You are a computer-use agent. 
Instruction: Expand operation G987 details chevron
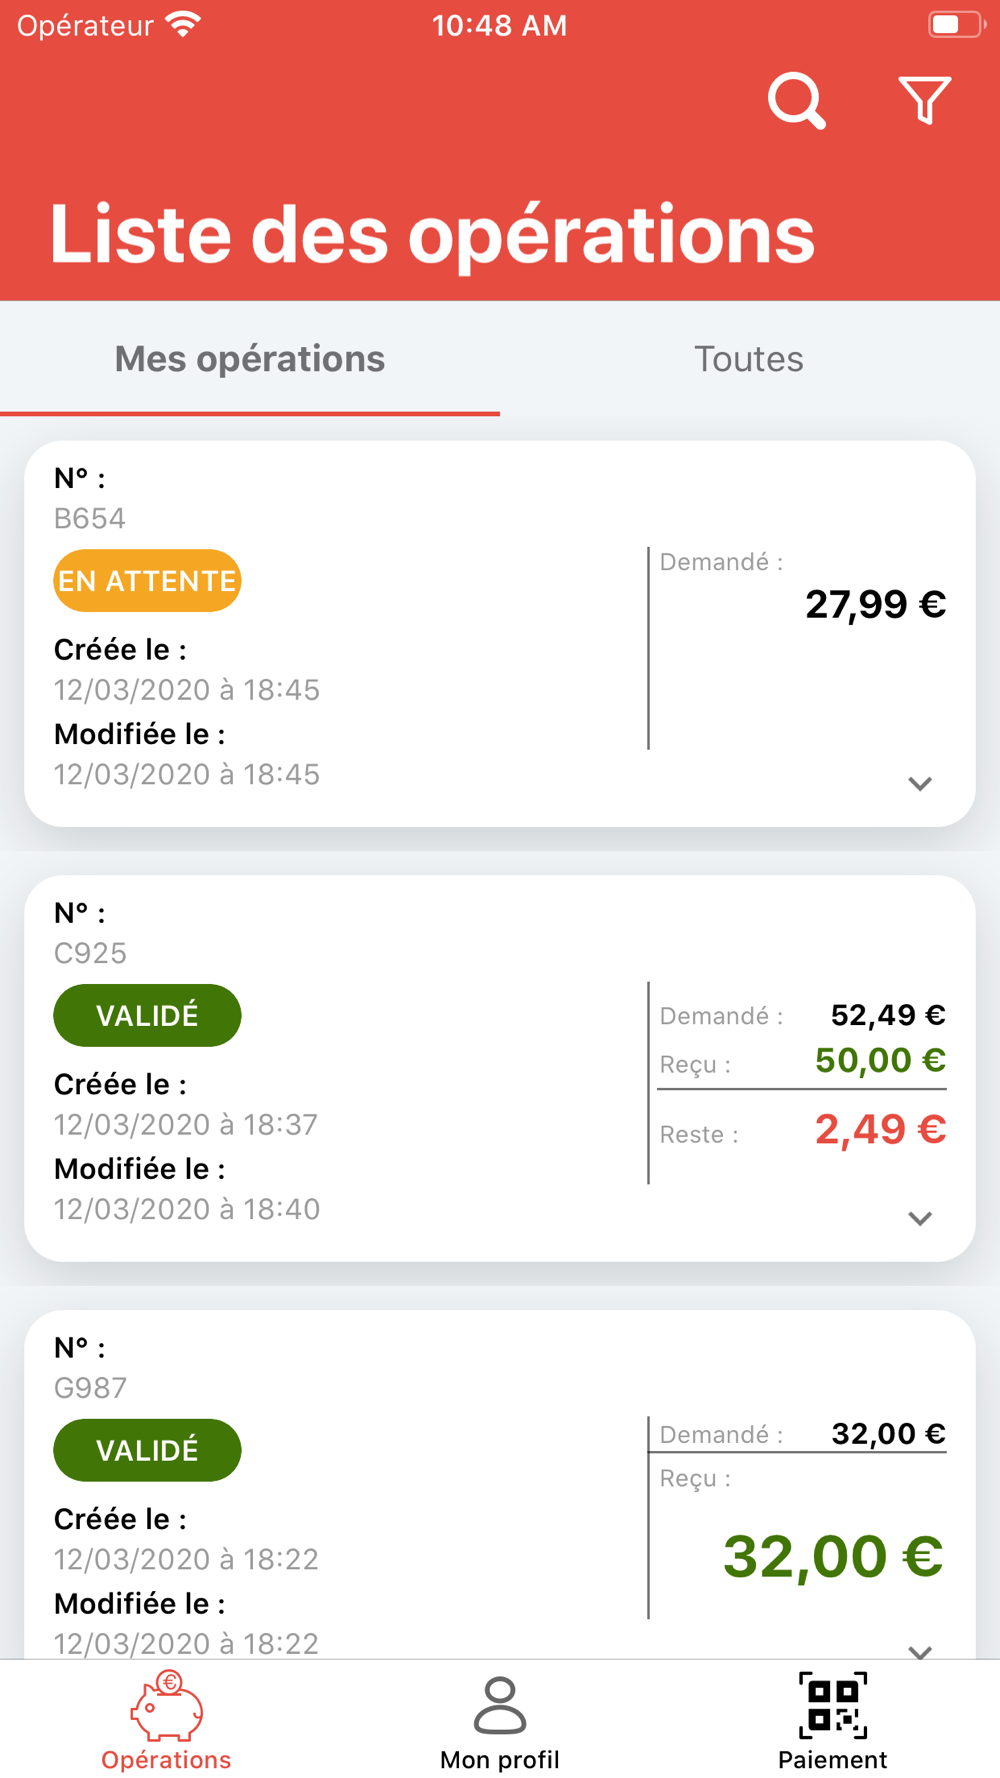920,1650
